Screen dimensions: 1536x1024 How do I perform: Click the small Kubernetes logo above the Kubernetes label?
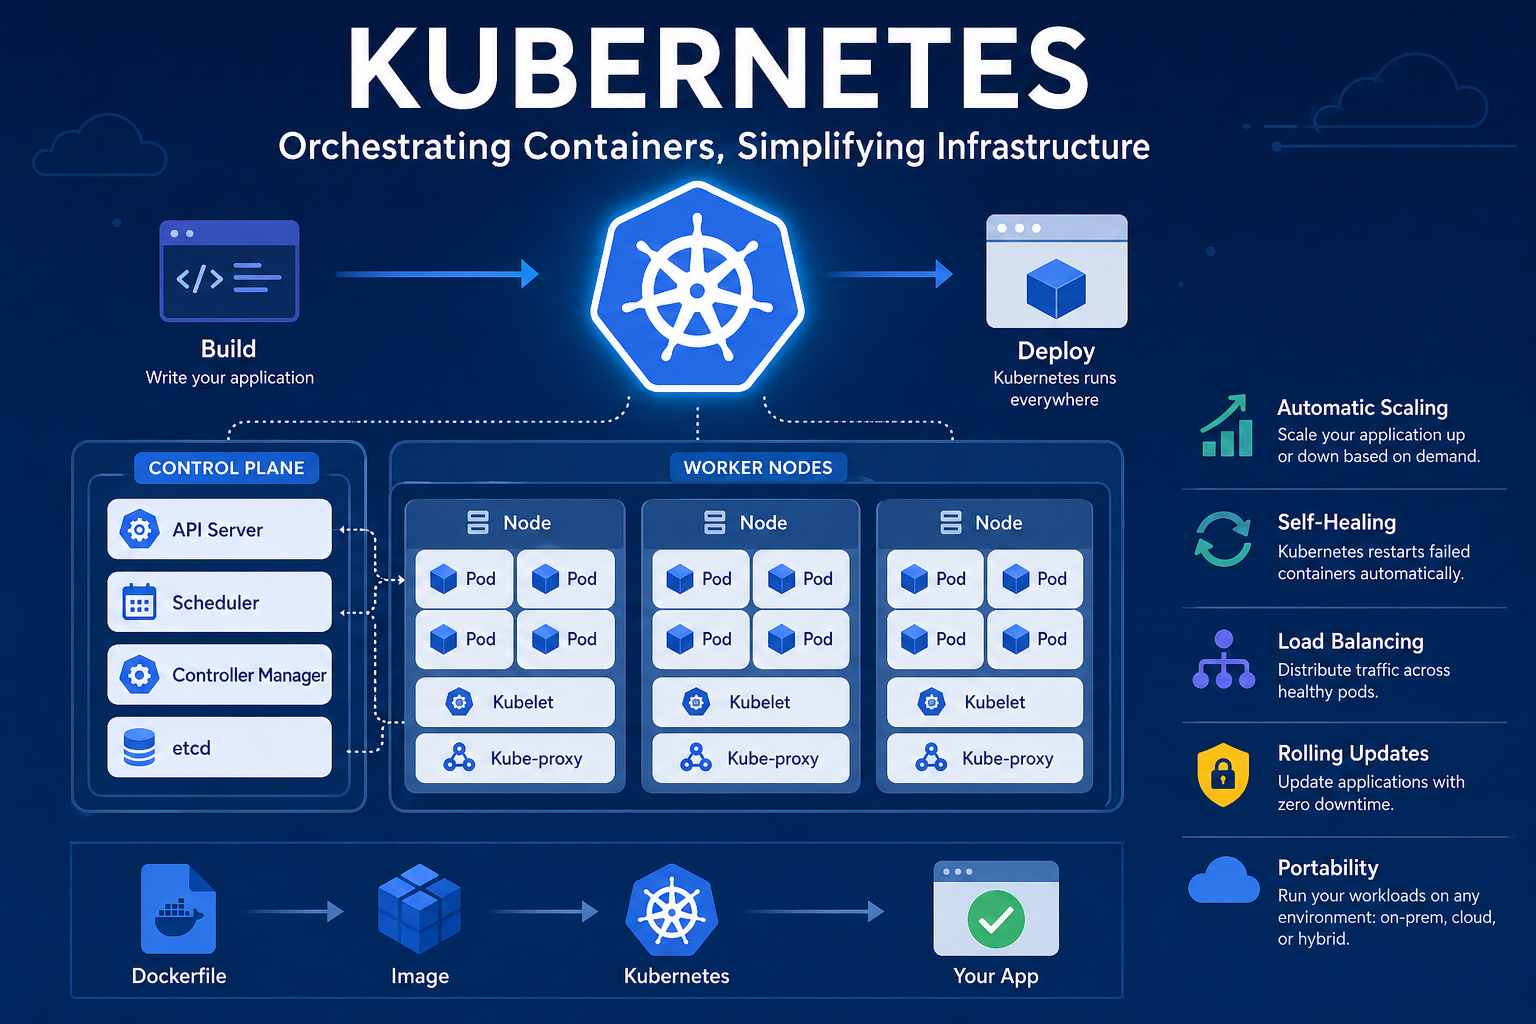pyautogui.click(x=672, y=910)
